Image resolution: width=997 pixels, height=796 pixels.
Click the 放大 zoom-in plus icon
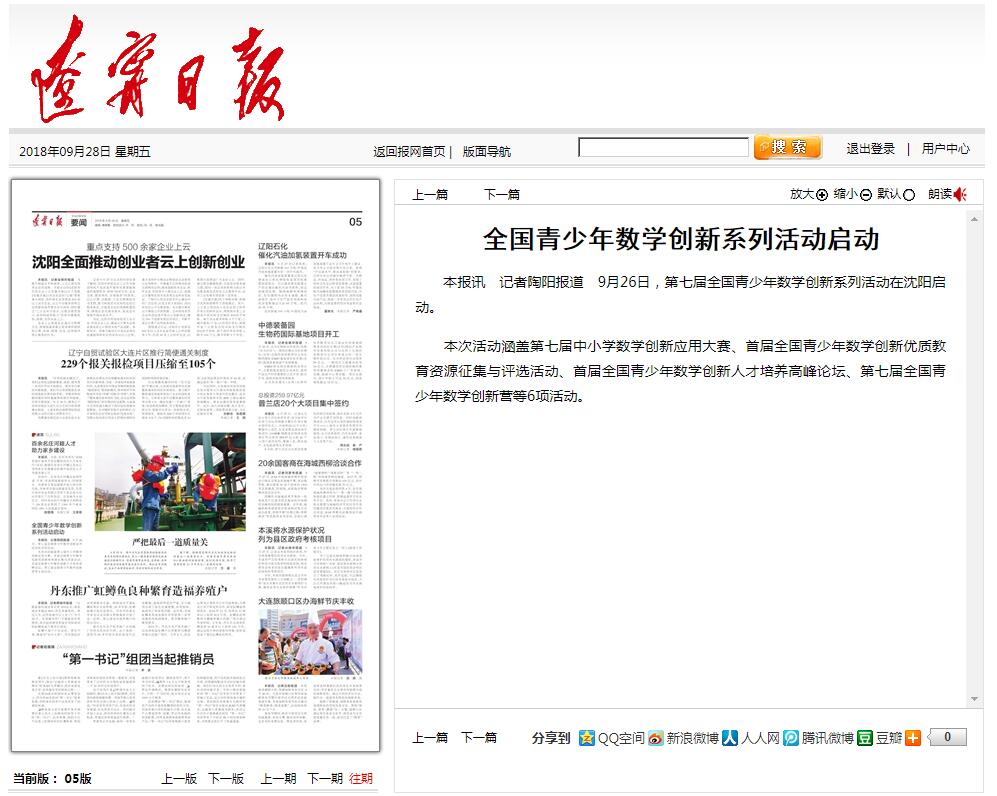[x=822, y=195]
